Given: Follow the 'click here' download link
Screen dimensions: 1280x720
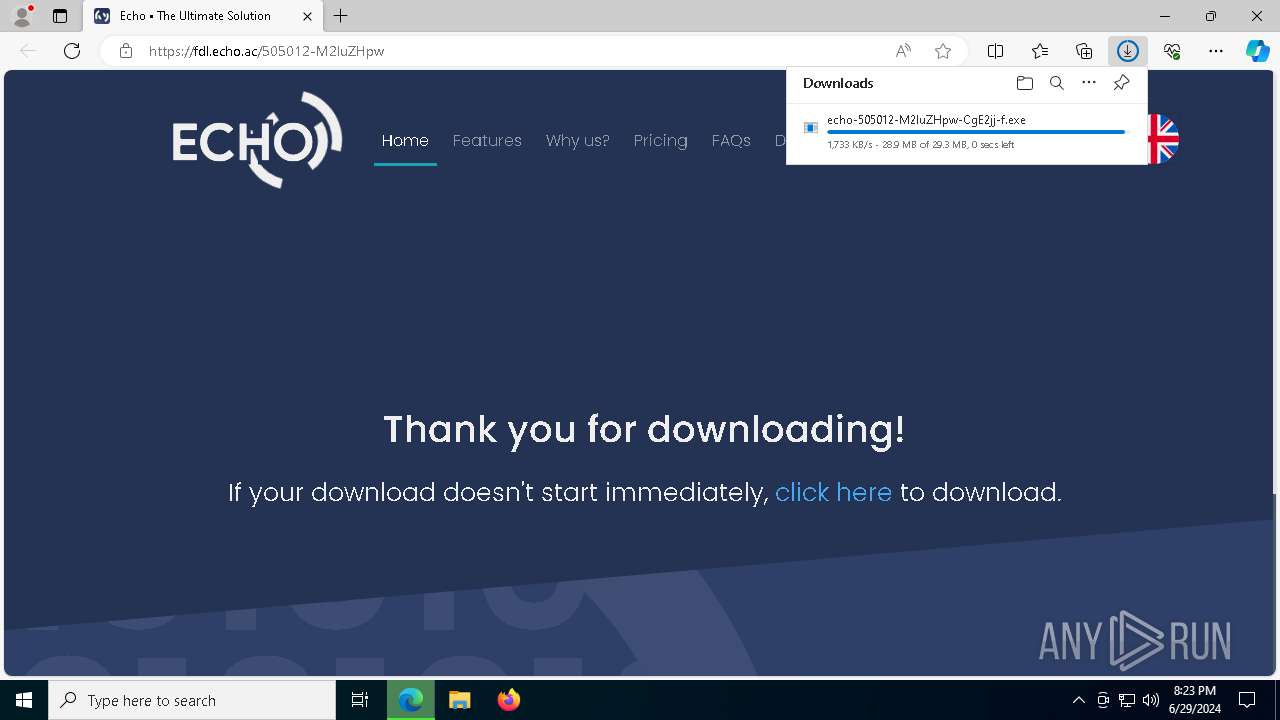Looking at the screenshot, I should tap(833, 492).
